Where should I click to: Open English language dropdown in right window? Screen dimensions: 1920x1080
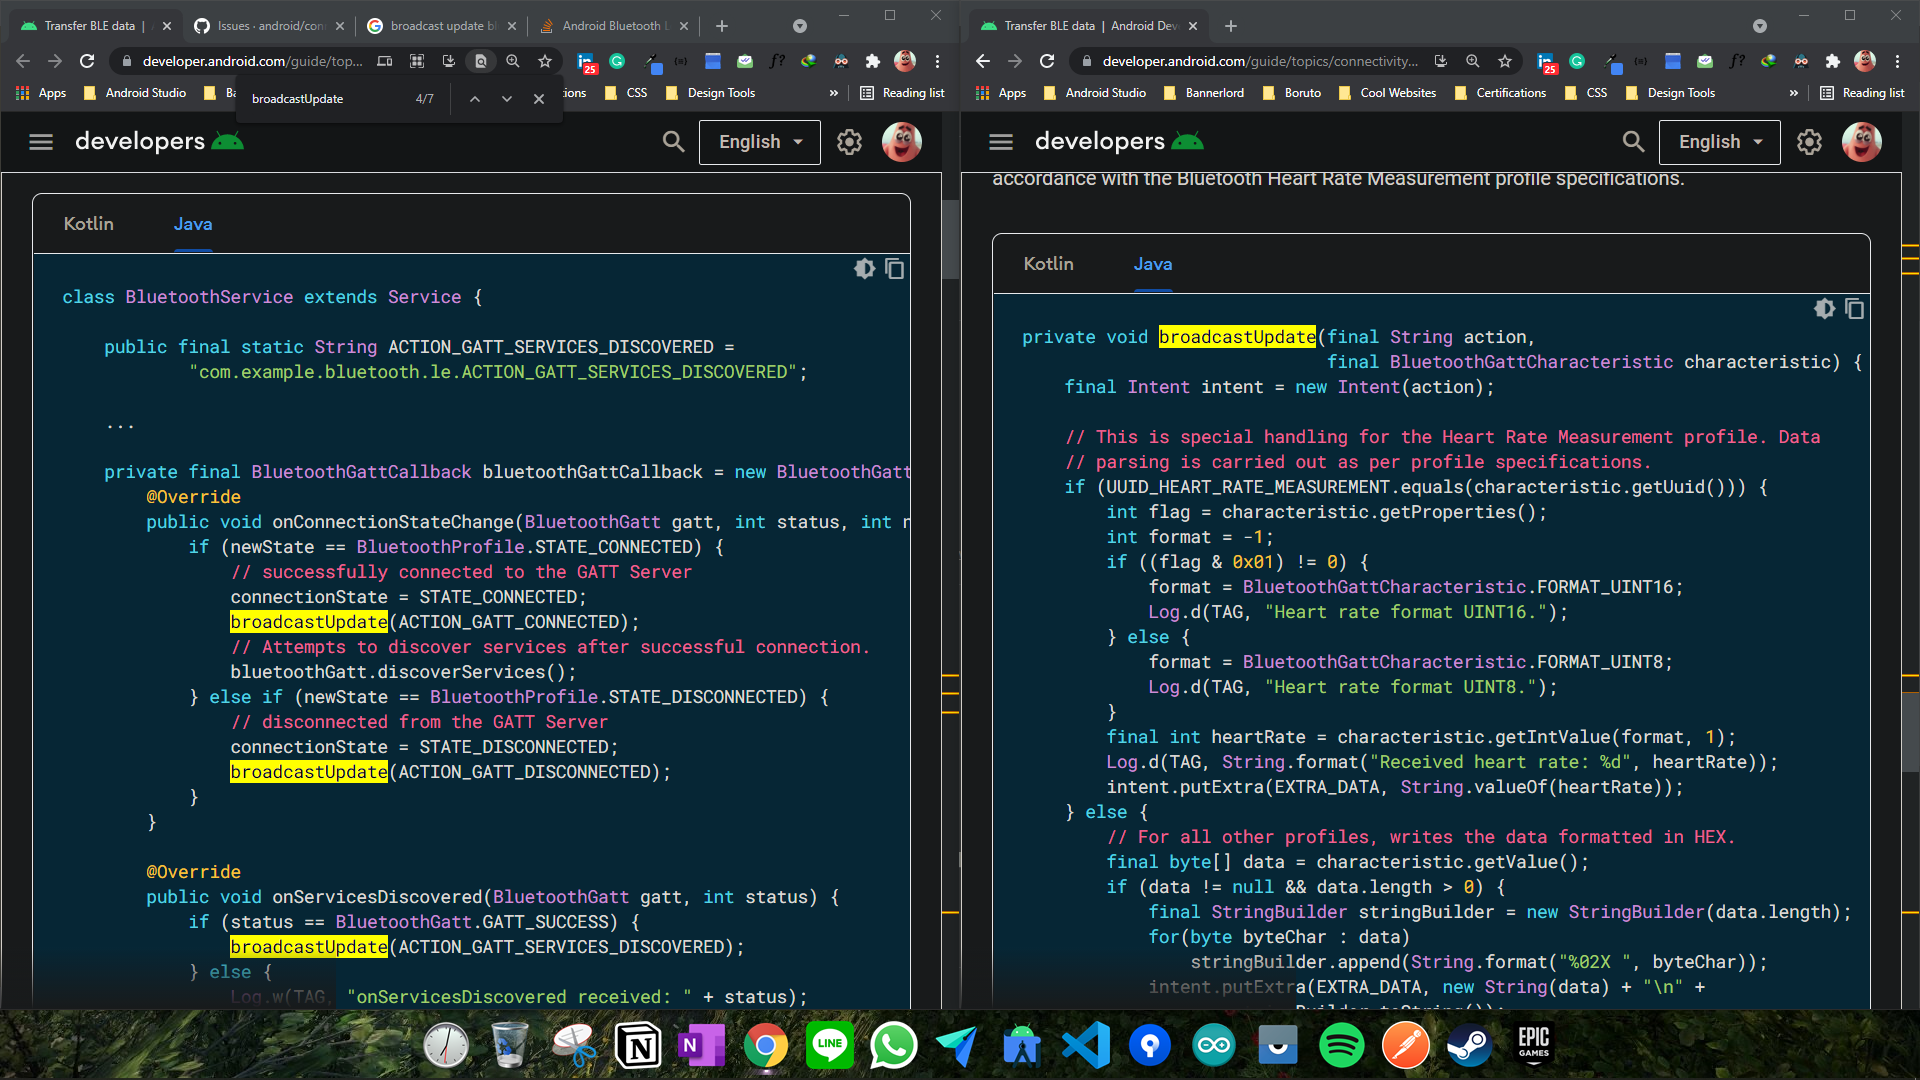point(1720,142)
